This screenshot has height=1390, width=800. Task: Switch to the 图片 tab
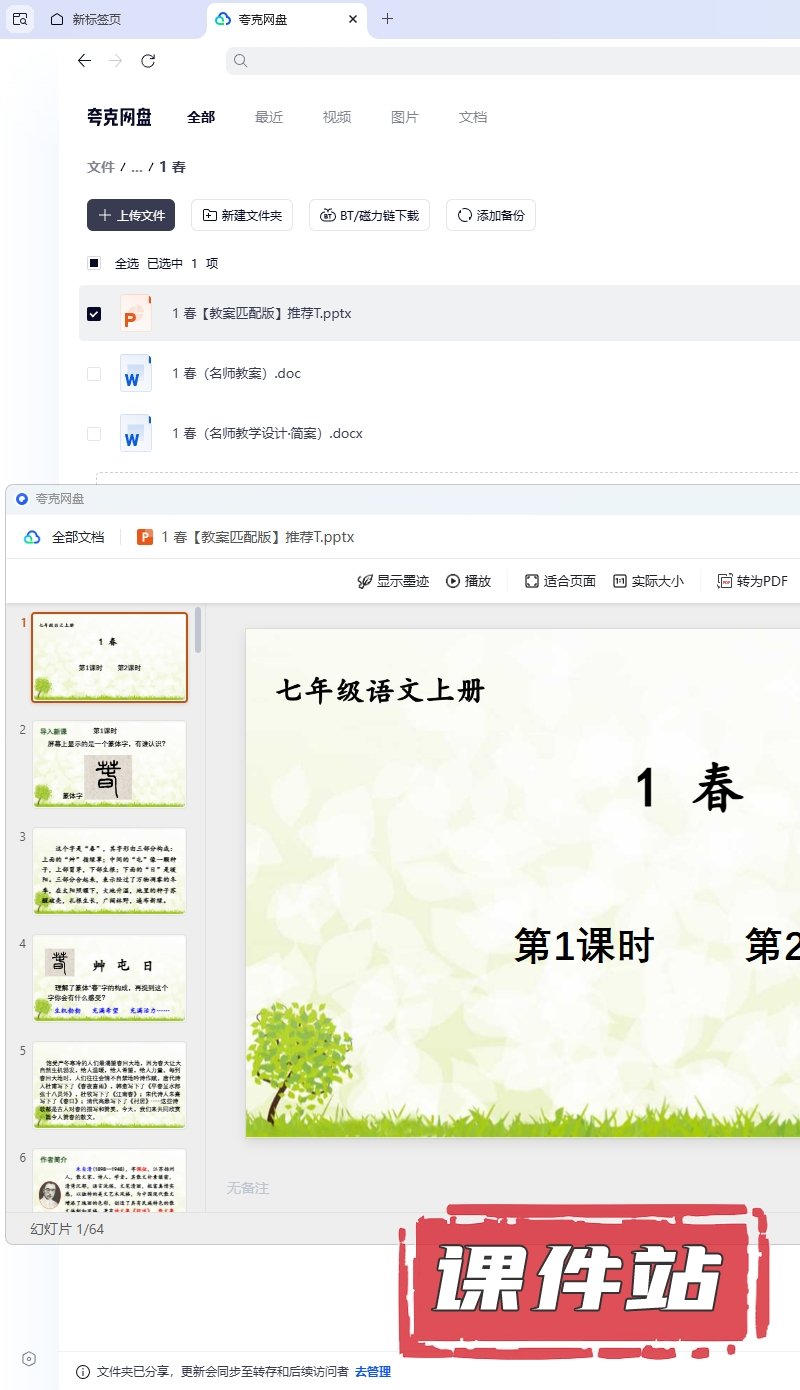[405, 117]
